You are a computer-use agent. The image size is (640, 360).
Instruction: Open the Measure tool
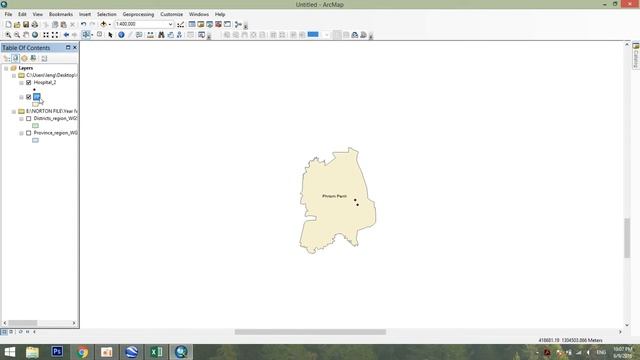pyautogui.click(x=151, y=35)
